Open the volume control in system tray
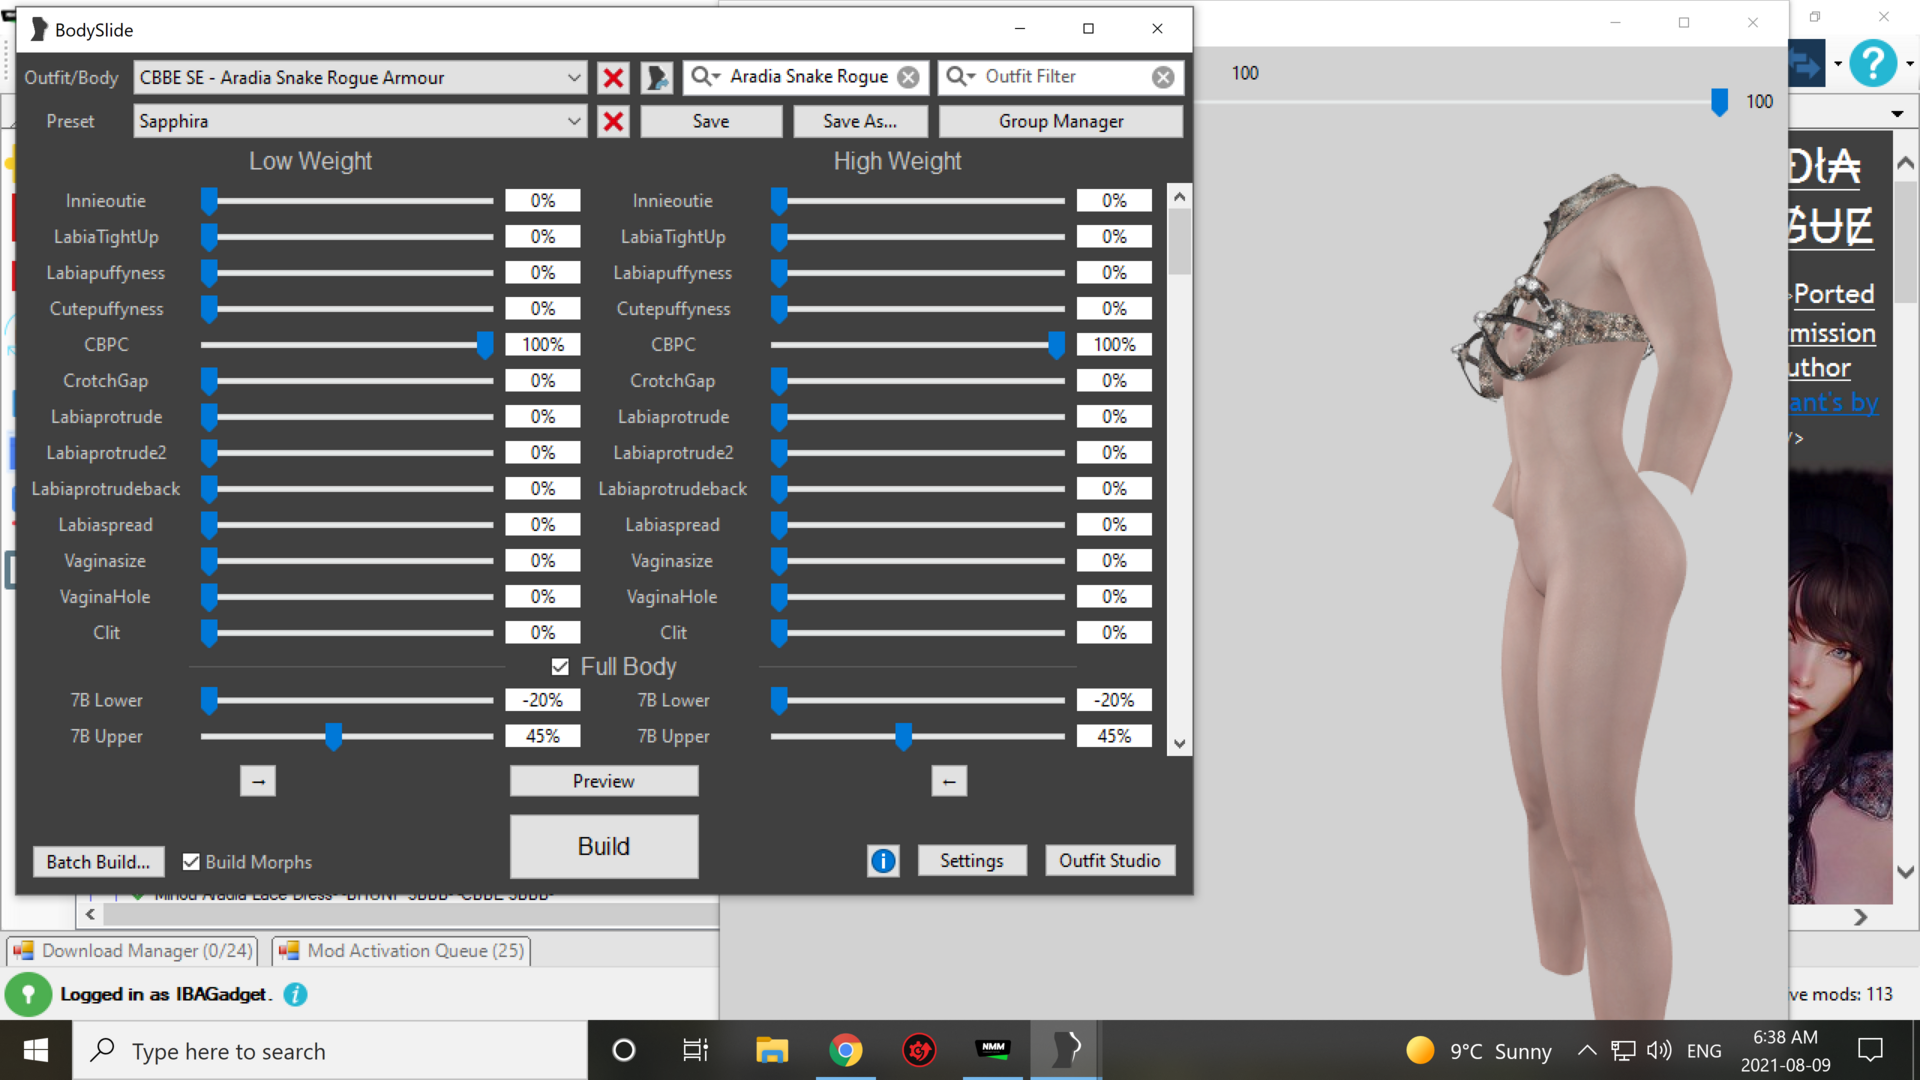Viewport: 1920px width, 1080px height. pyautogui.click(x=1659, y=1050)
